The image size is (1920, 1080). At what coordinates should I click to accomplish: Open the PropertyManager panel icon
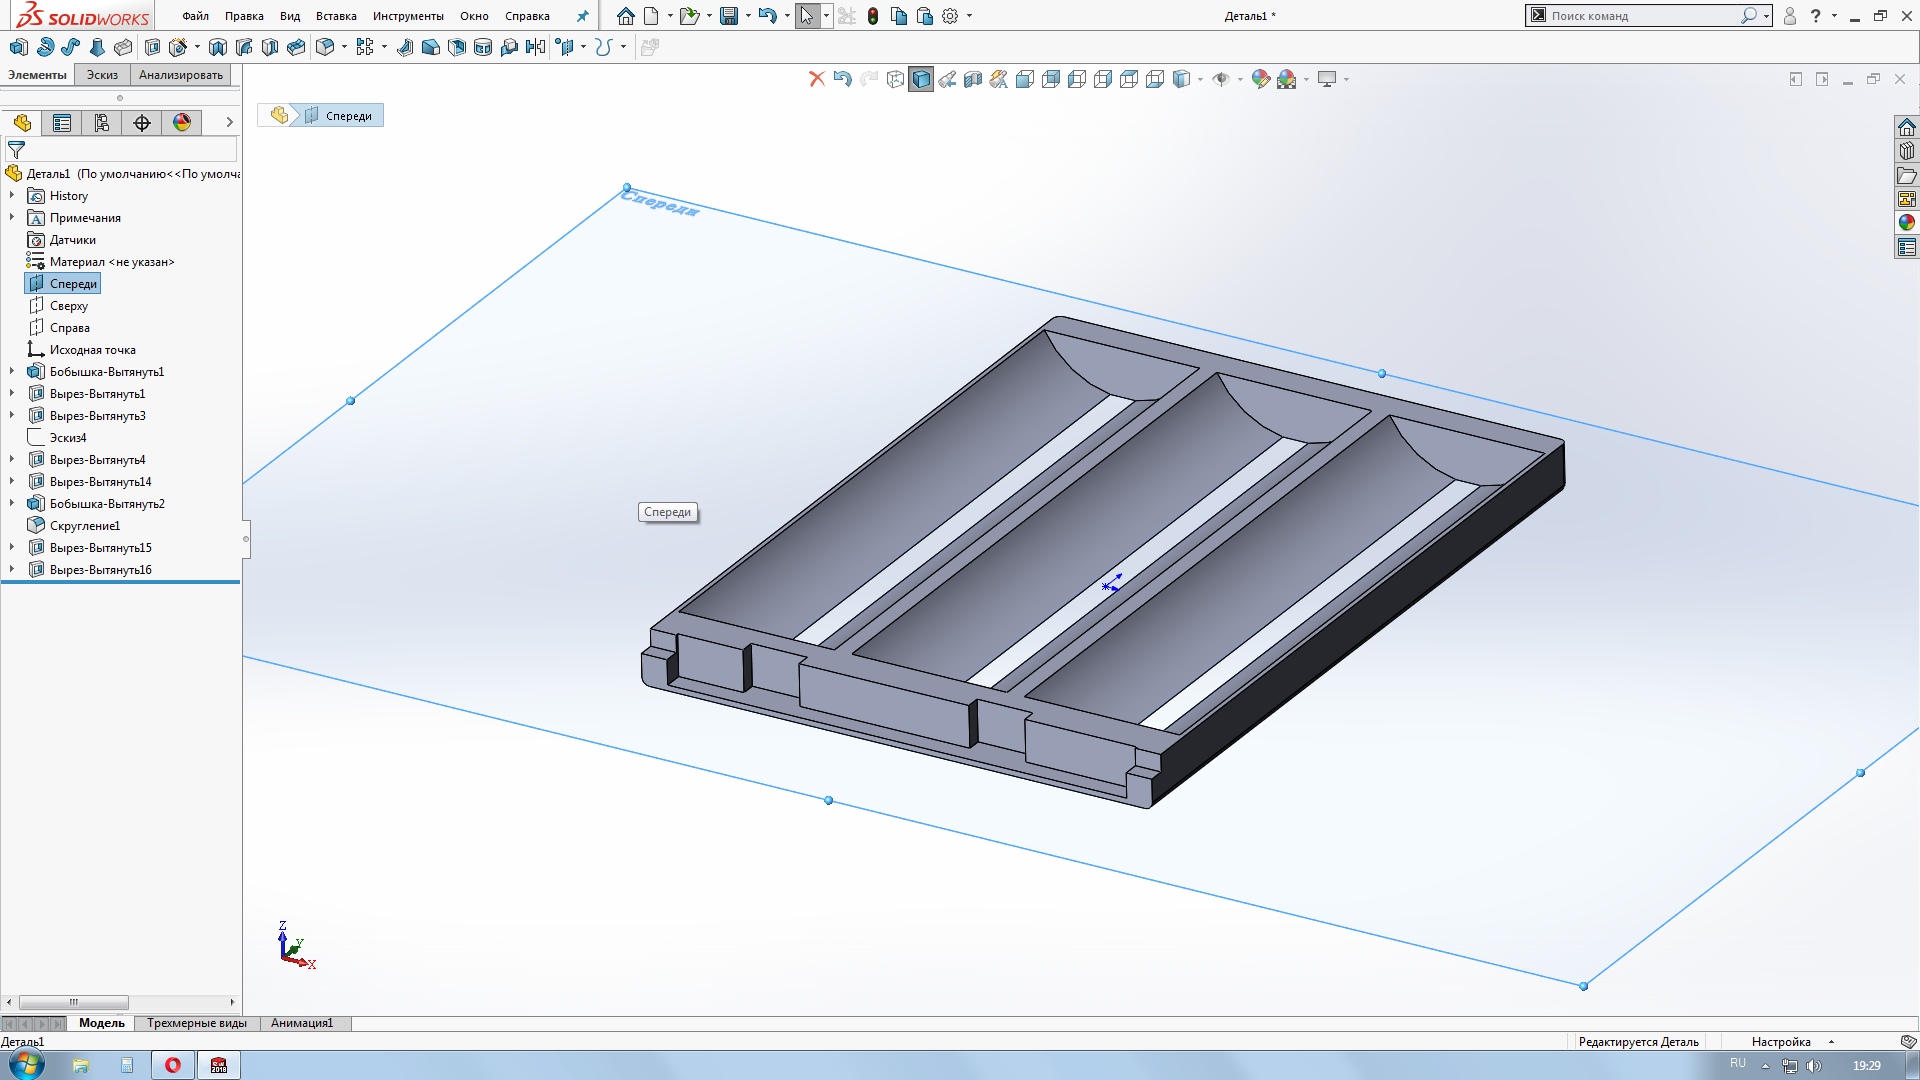pos(62,123)
